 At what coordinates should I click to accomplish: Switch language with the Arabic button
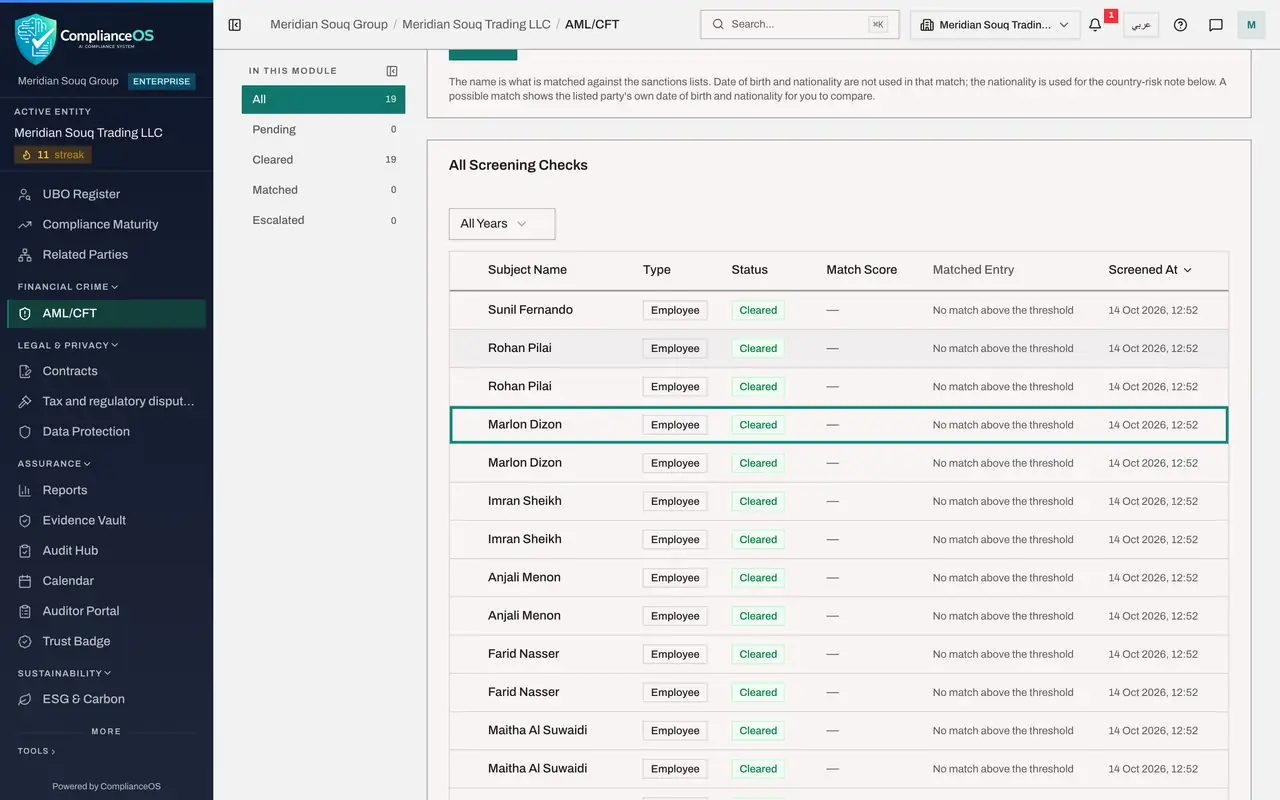(x=1141, y=25)
